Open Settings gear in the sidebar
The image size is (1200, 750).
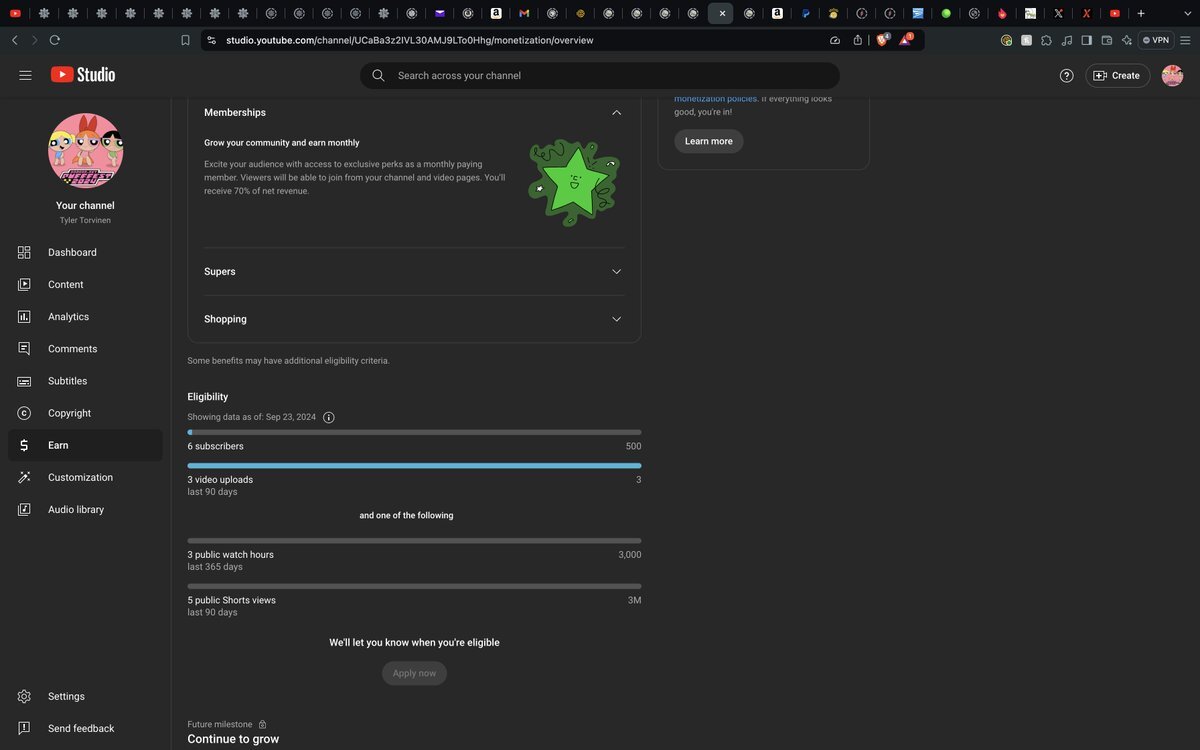(24, 697)
